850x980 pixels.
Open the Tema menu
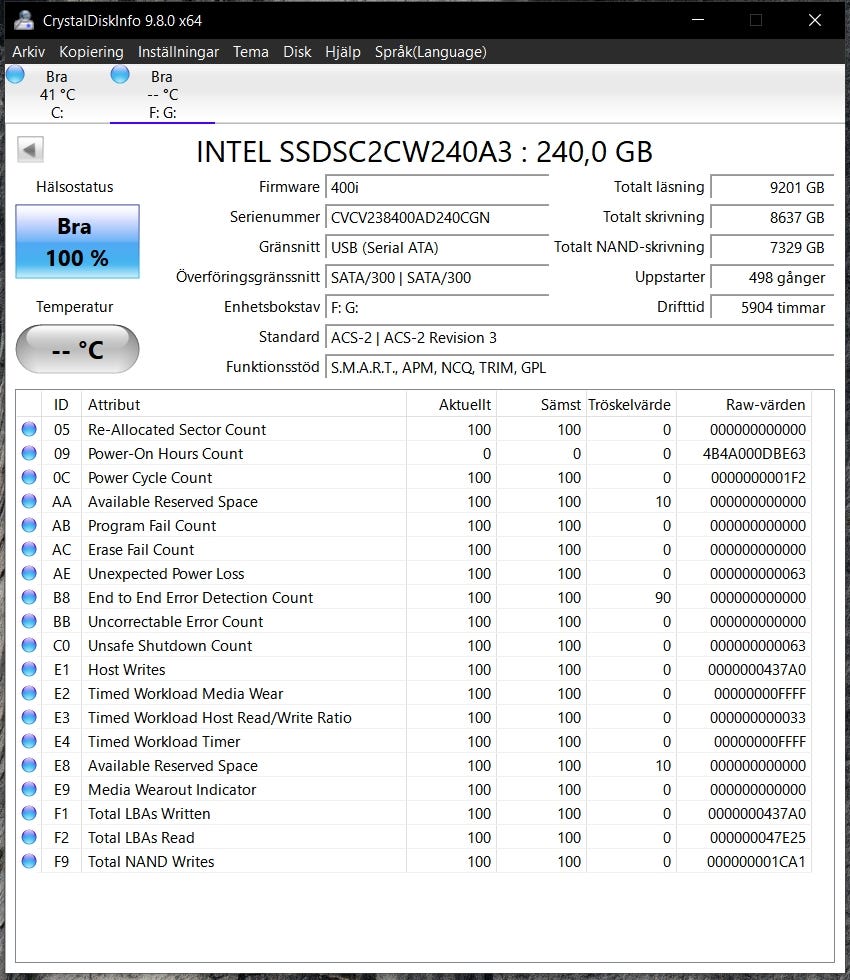pyautogui.click(x=251, y=52)
